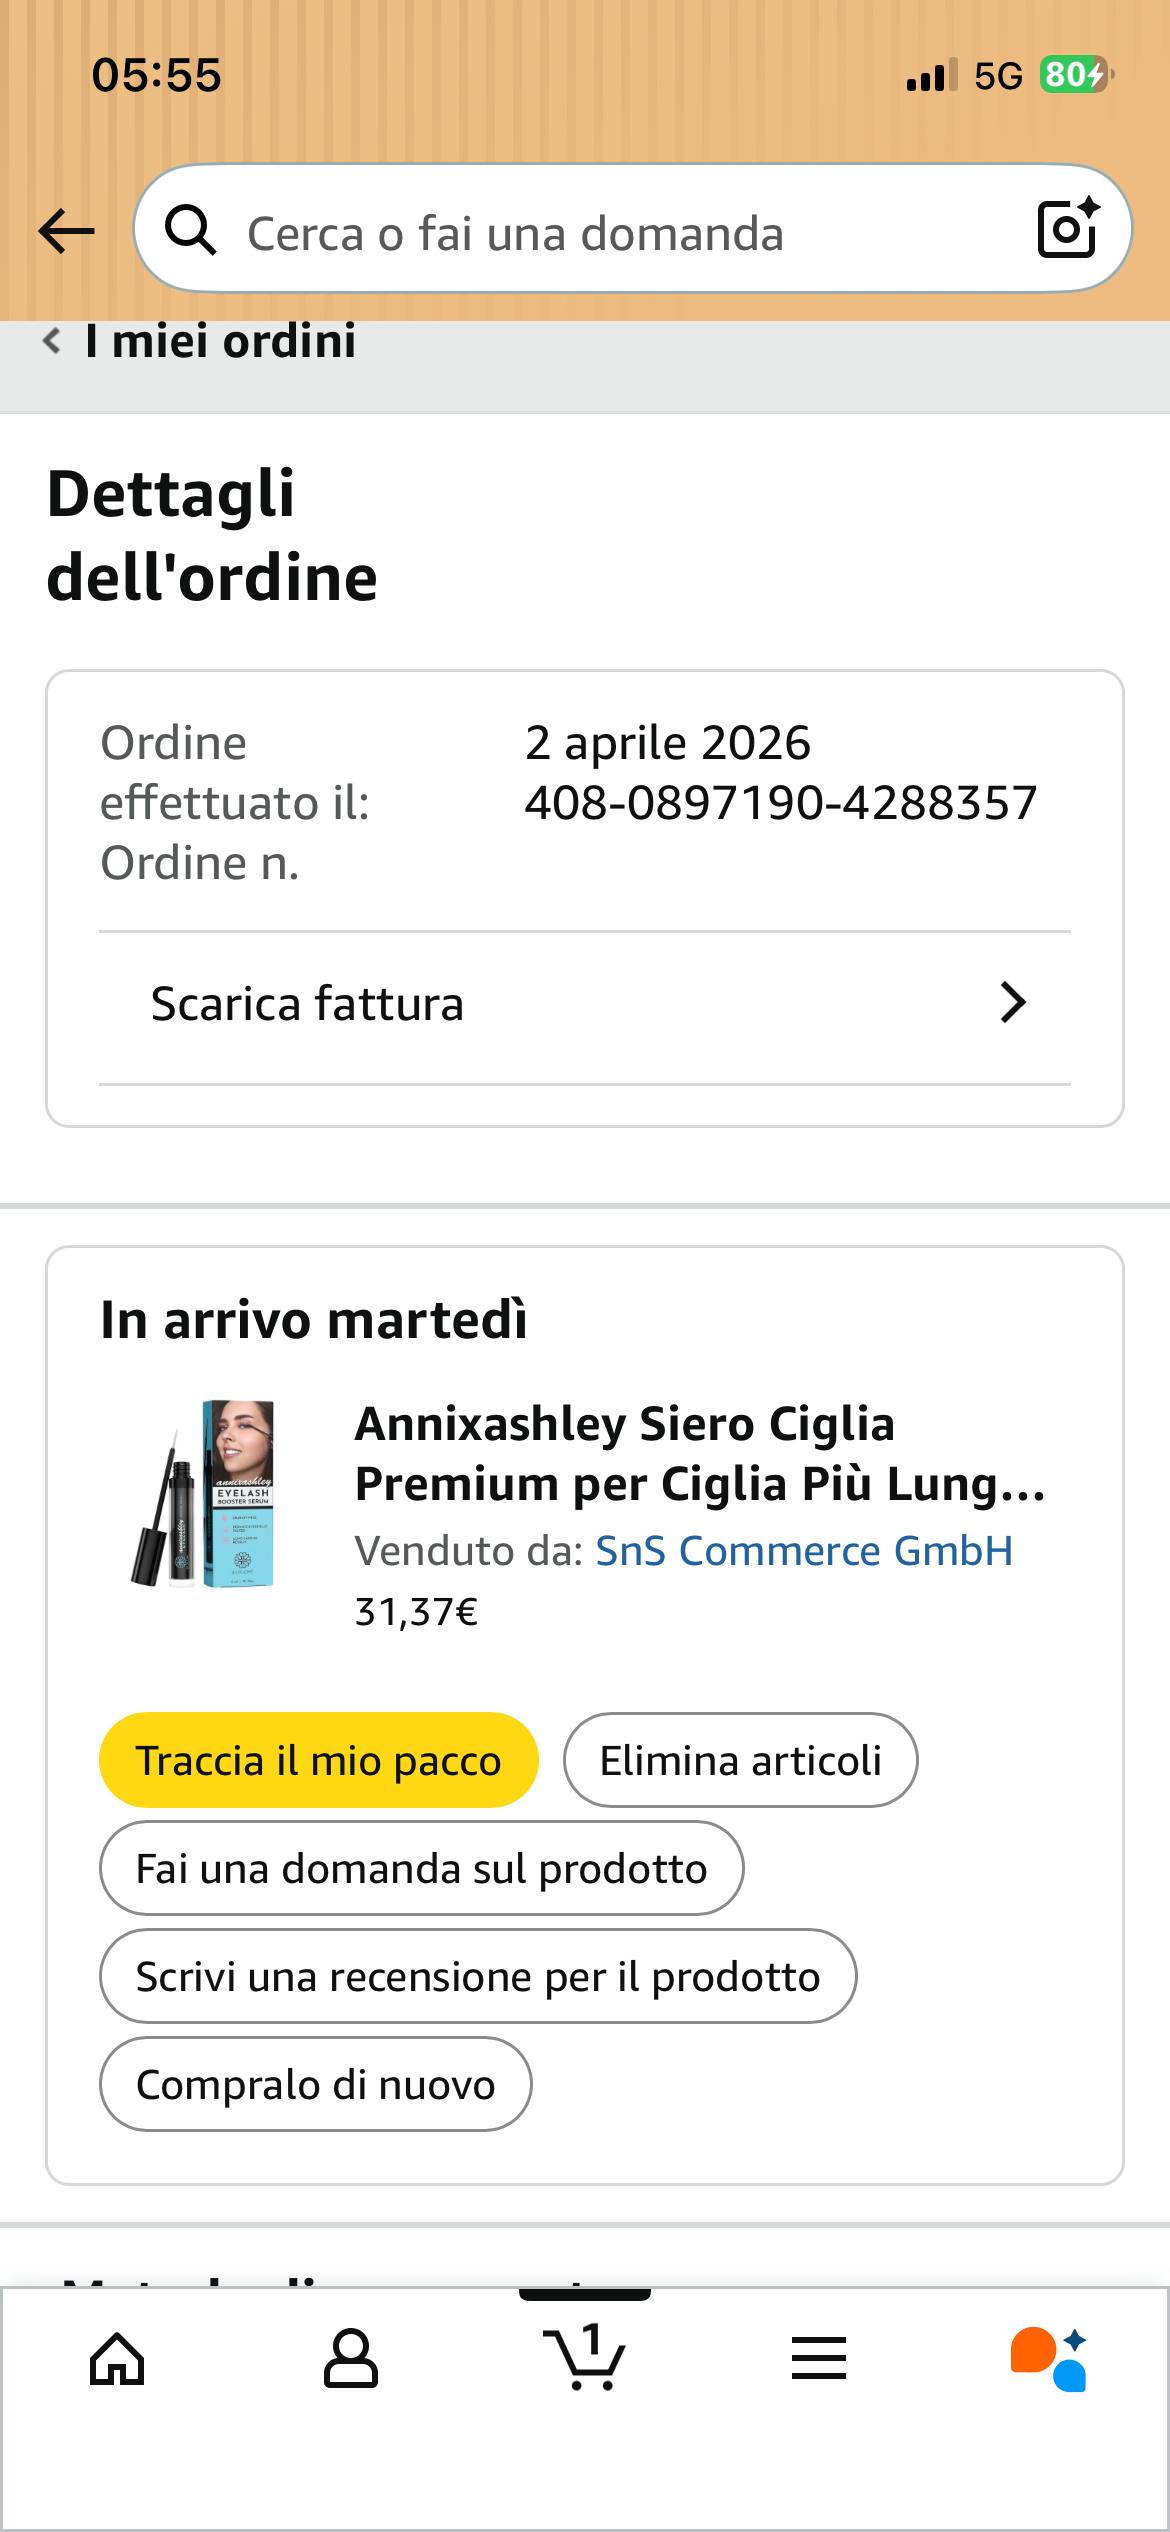Tap the eyelash serum product thumbnail

205,1494
